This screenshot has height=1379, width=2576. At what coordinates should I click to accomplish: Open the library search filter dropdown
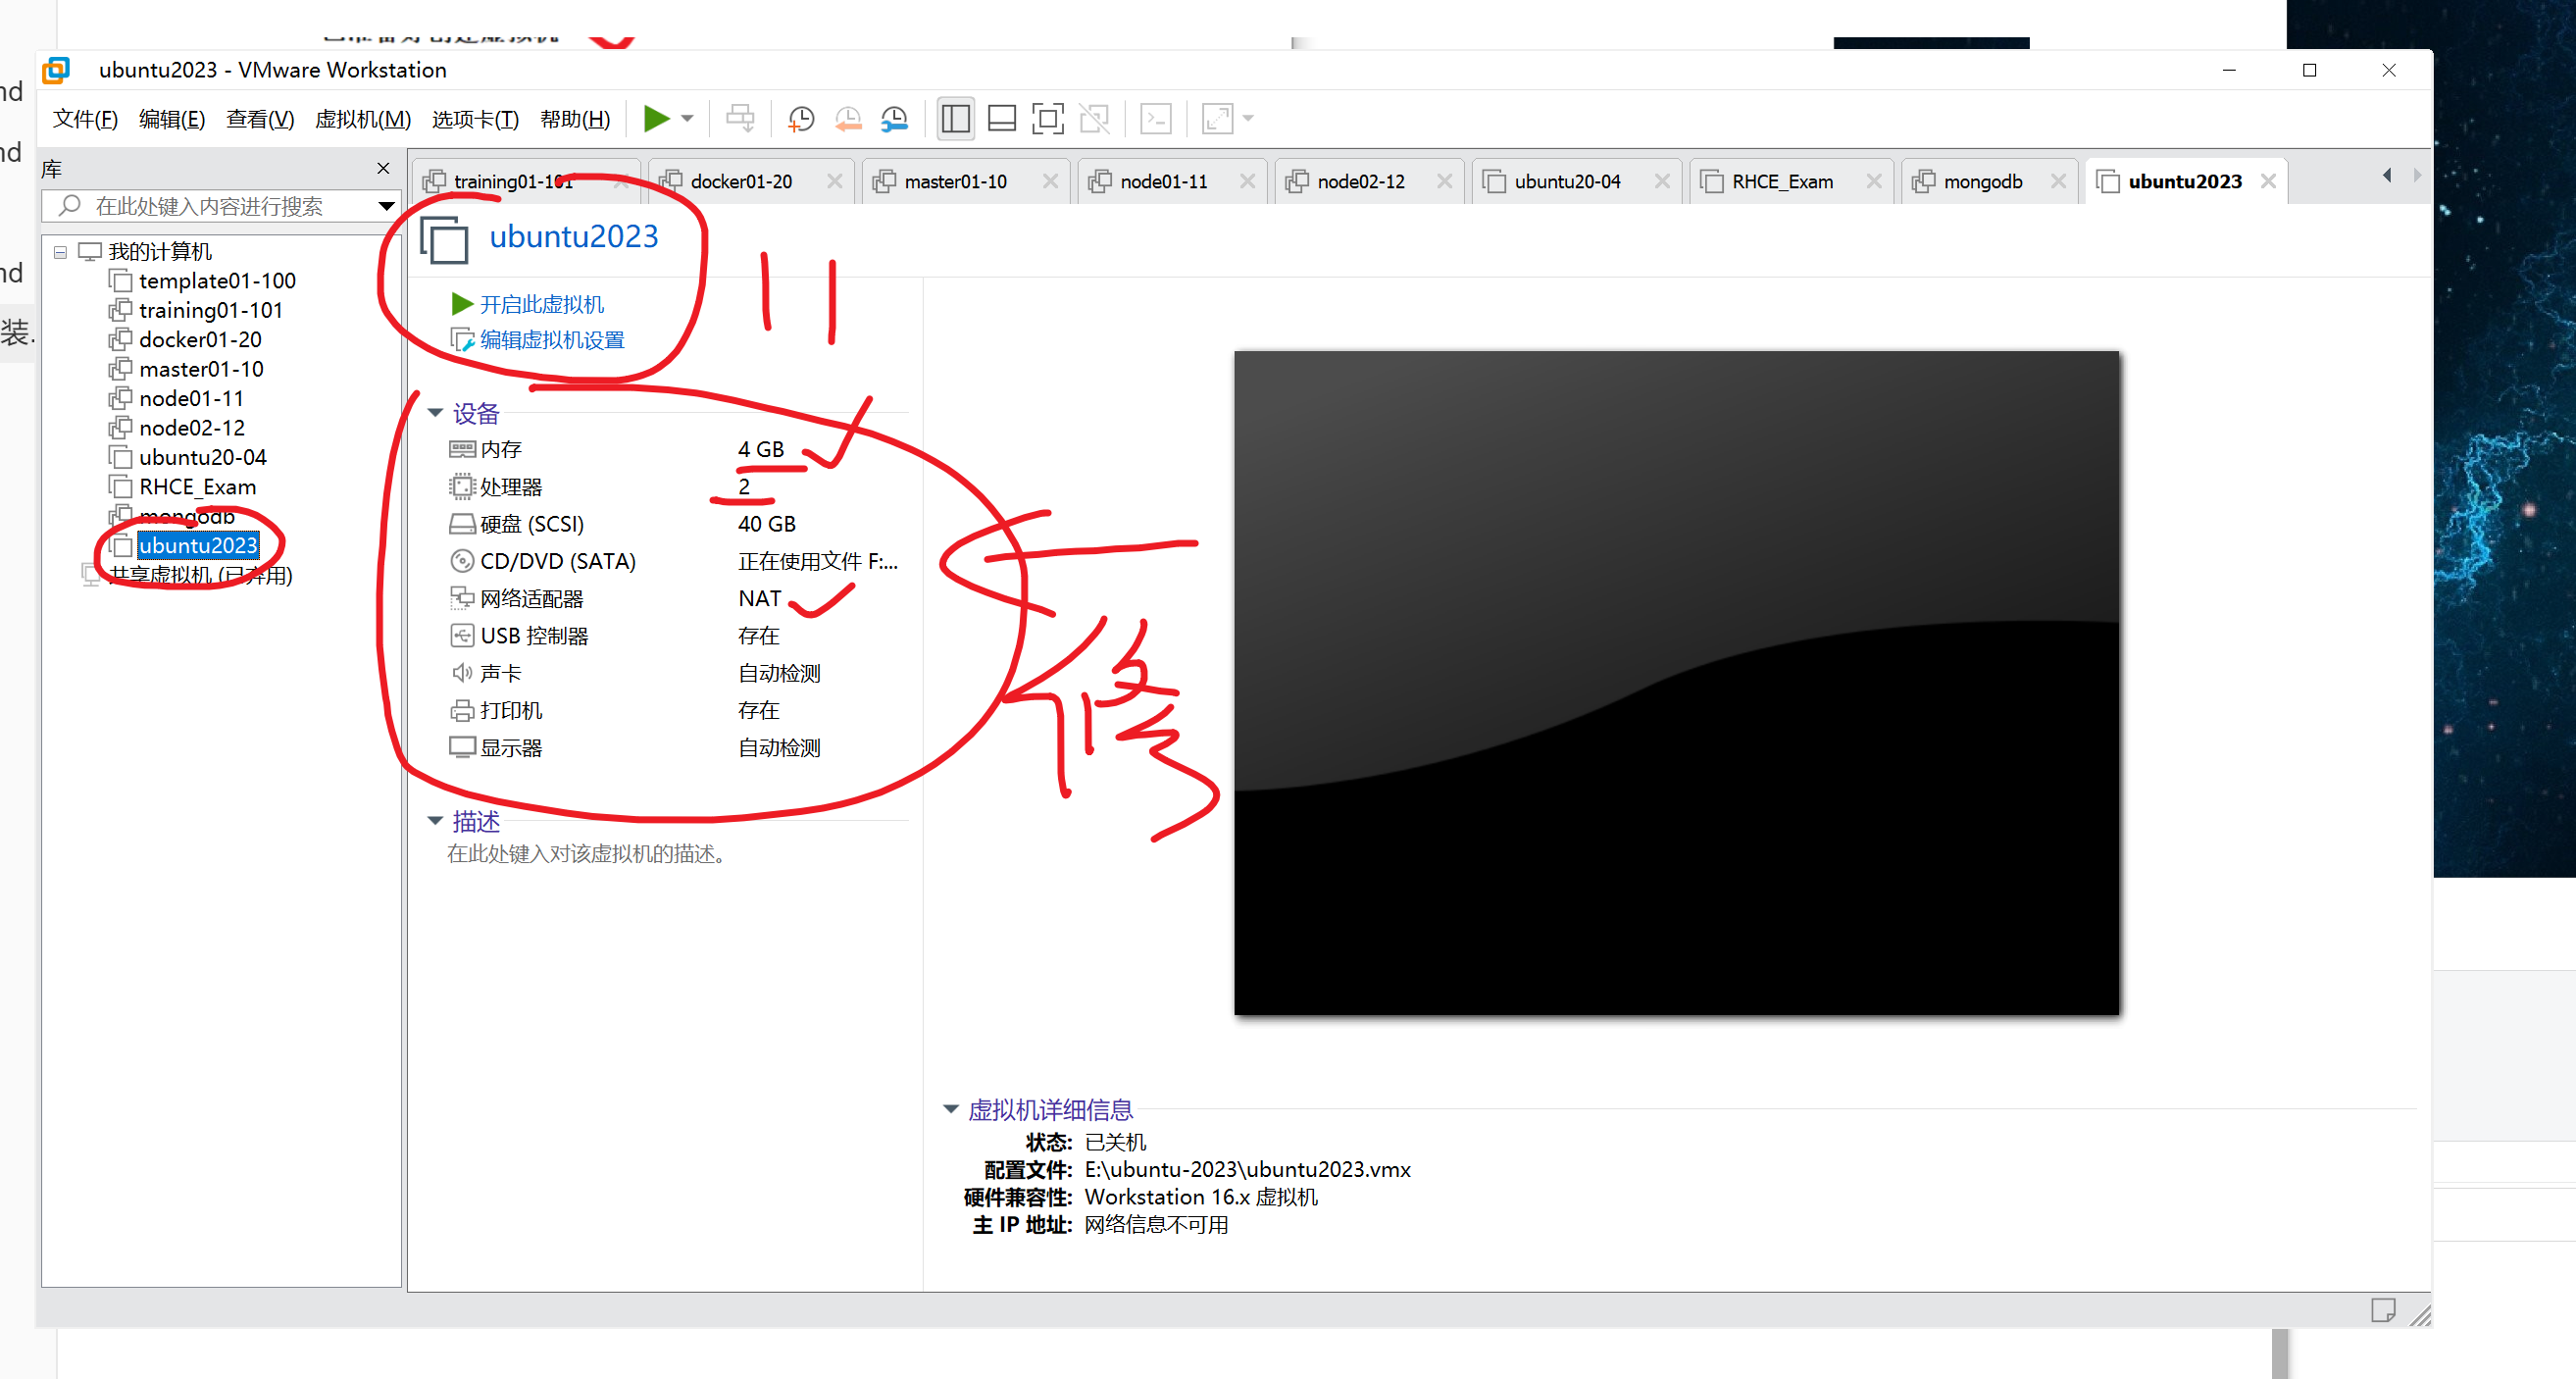(x=386, y=207)
